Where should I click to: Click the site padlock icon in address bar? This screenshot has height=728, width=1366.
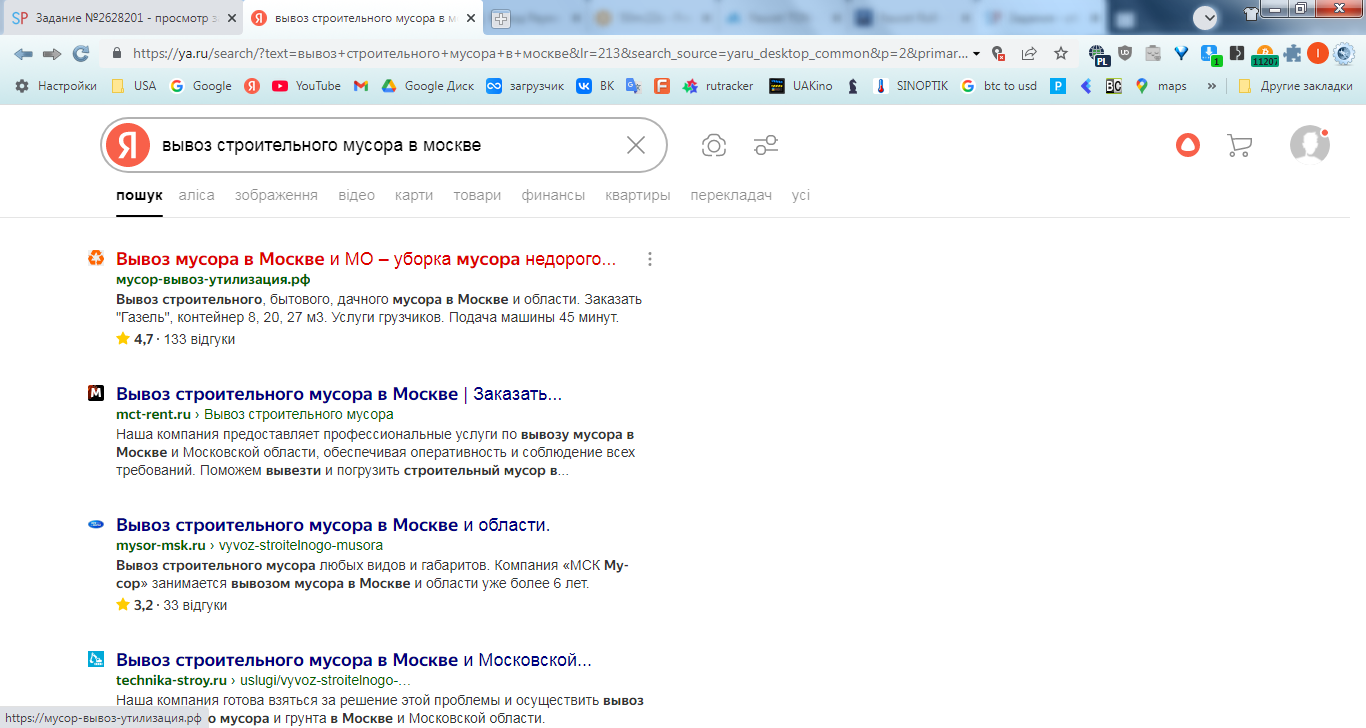tap(117, 54)
